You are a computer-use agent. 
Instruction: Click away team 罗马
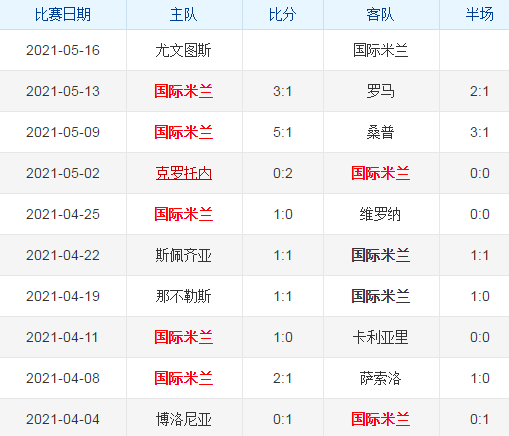click(x=381, y=91)
